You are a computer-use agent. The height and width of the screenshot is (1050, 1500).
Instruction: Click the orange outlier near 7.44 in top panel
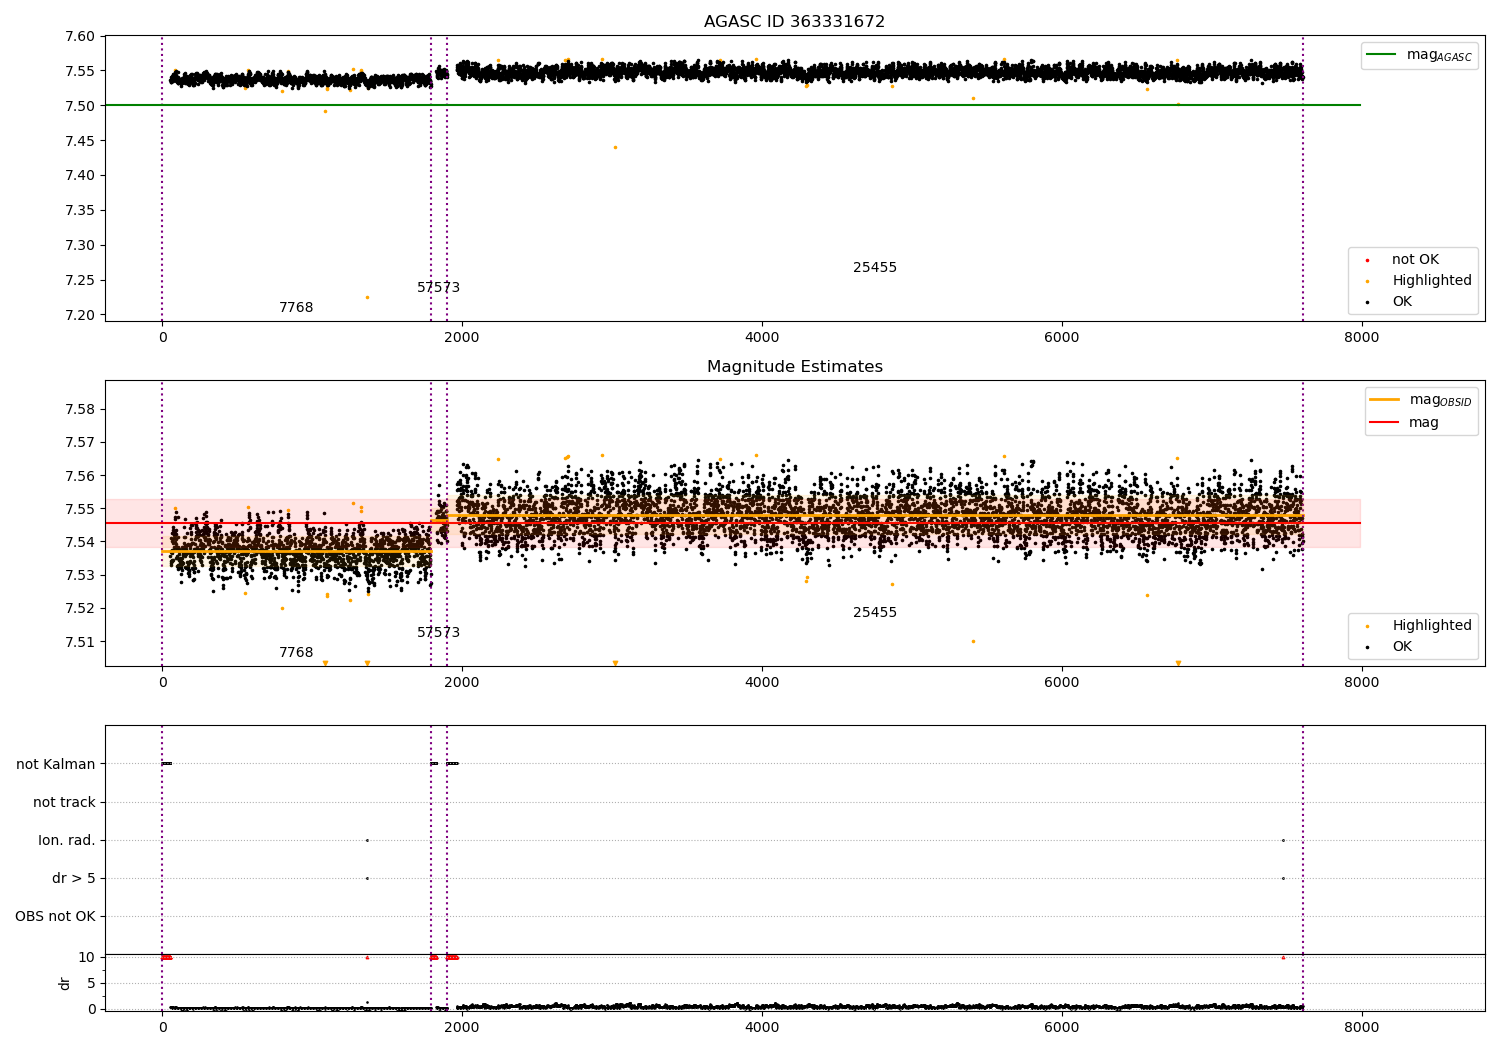point(615,148)
